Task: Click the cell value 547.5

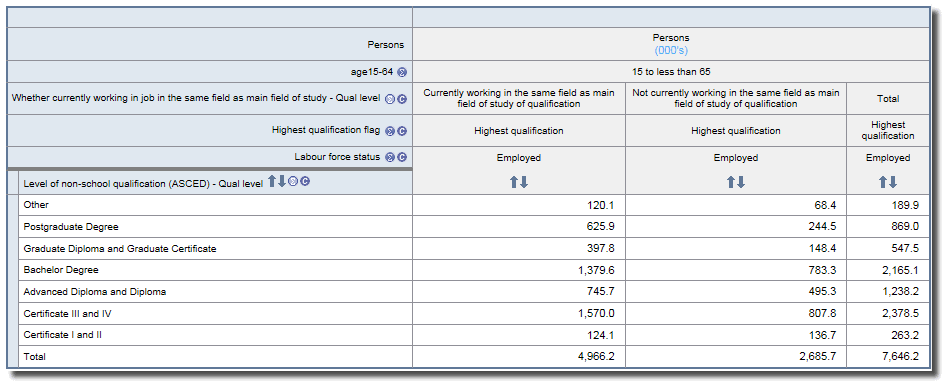Action: (x=905, y=248)
